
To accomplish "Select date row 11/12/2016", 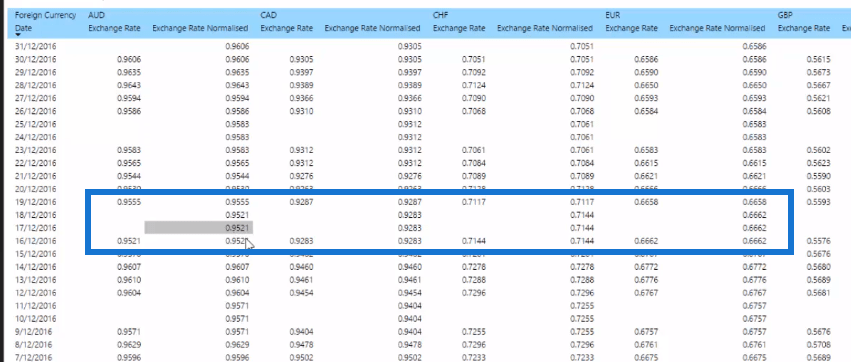I will click(35, 306).
